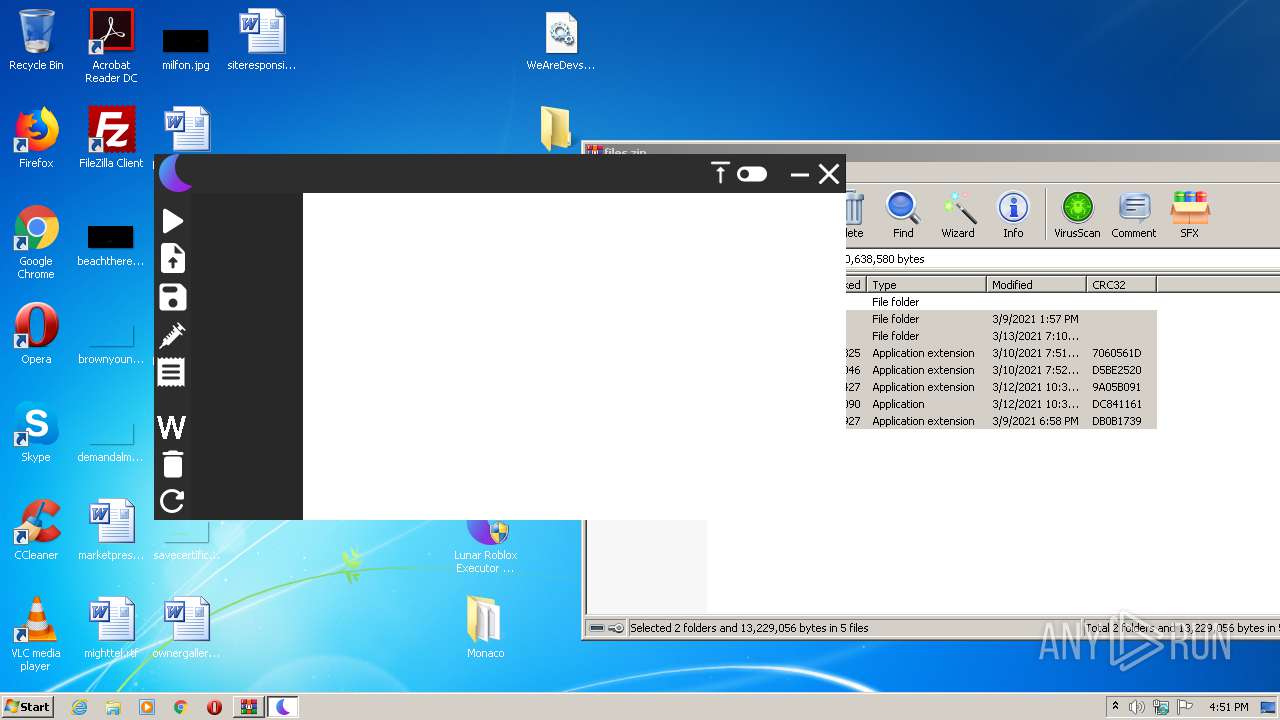
Task: Sort WinRAR list by Type column
Action: 926,285
